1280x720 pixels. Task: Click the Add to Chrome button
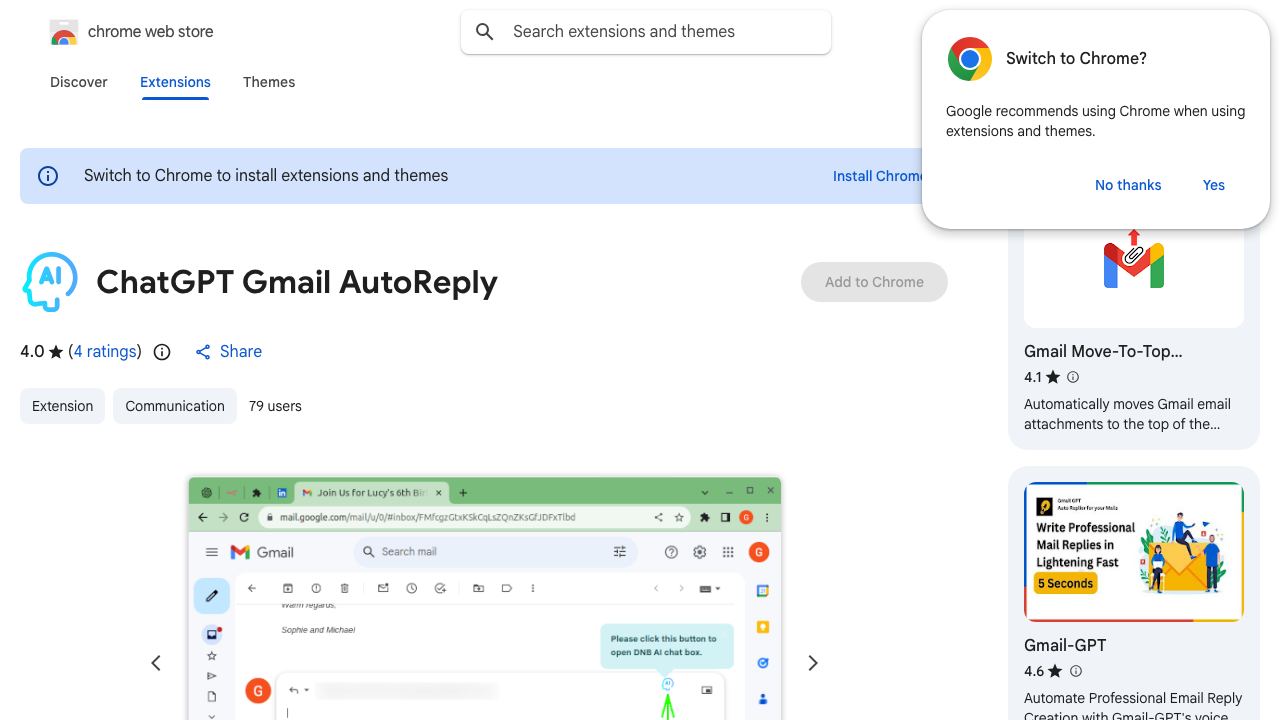(874, 282)
